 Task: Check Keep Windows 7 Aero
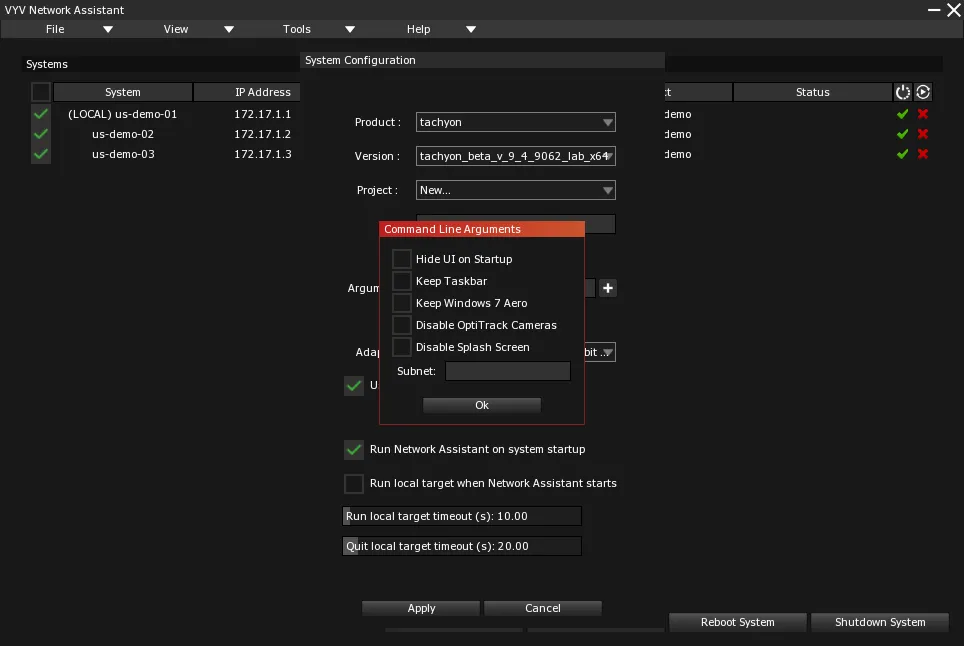pos(401,303)
